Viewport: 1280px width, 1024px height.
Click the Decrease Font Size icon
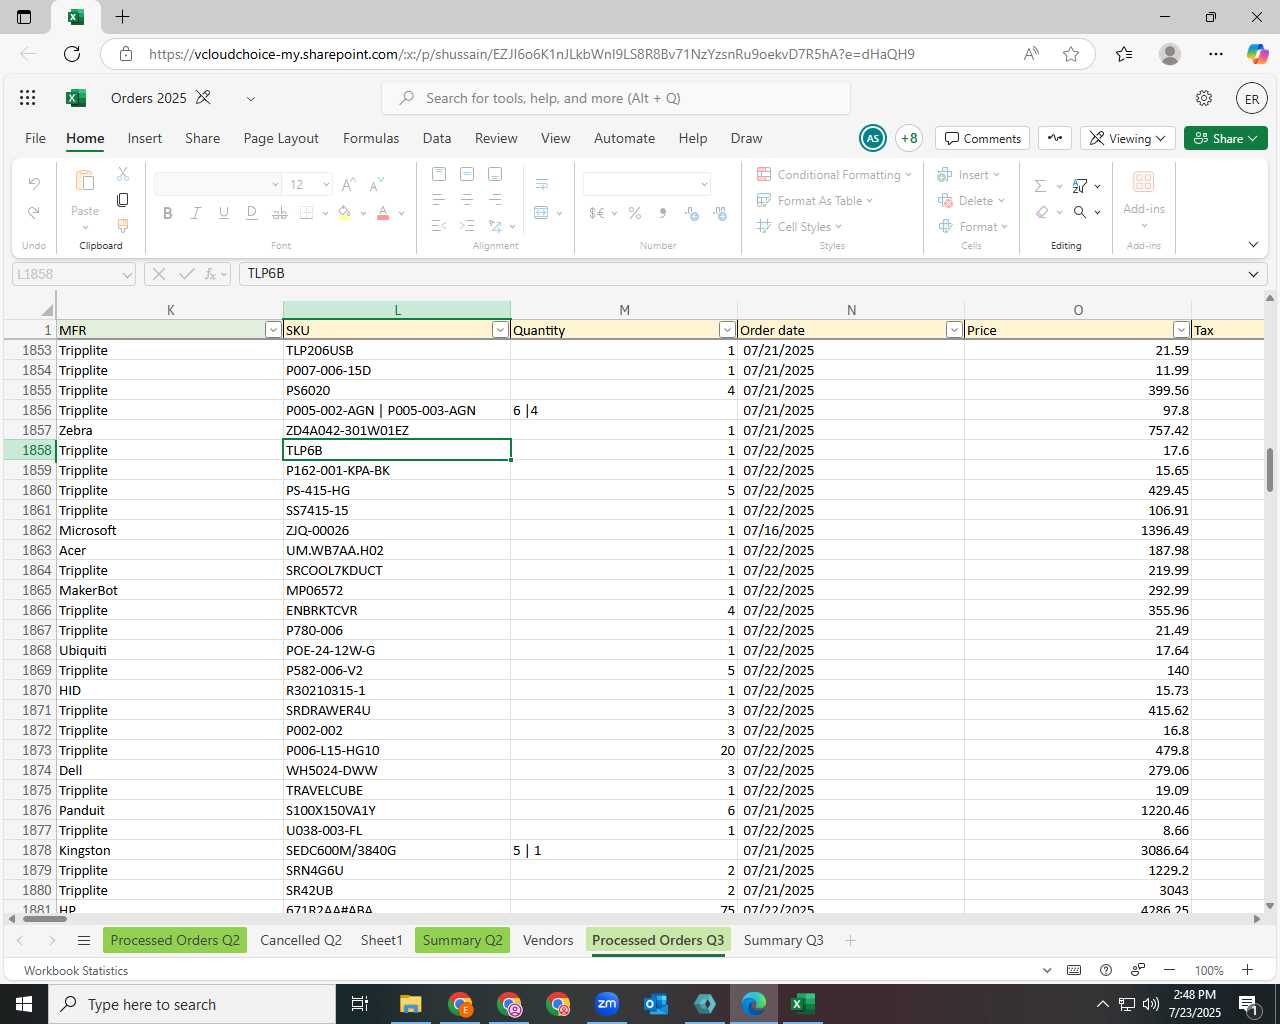point(377,185)
